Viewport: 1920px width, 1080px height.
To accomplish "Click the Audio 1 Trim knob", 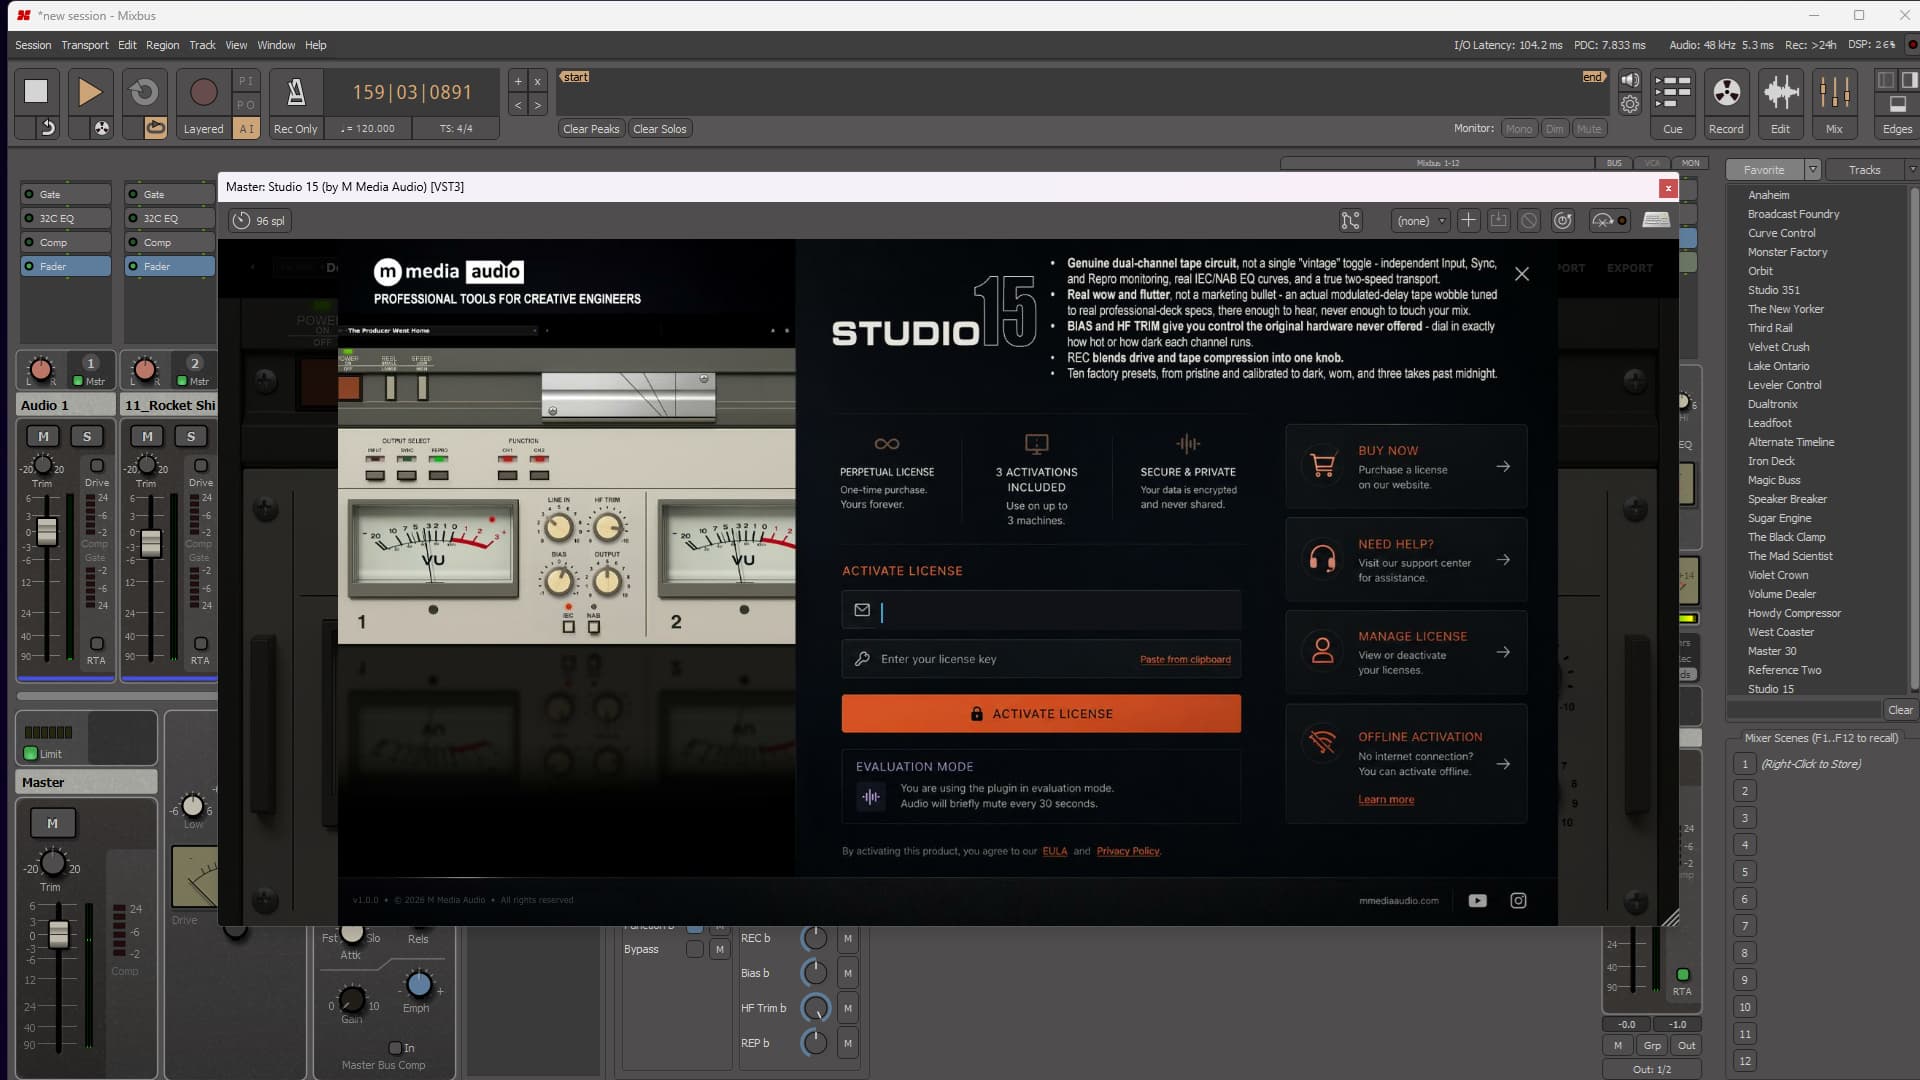I will click(x=43, y=465).
